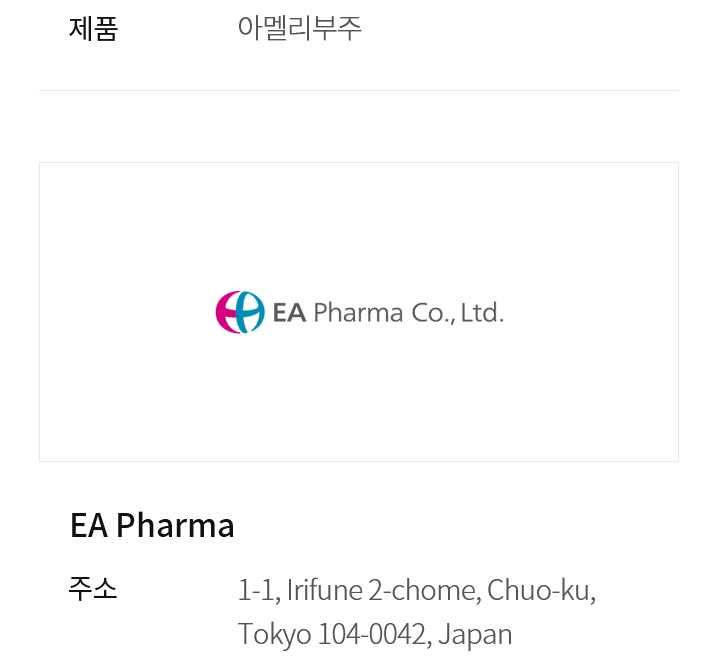Click the horizontal divider below the product row

coord(358,91)
